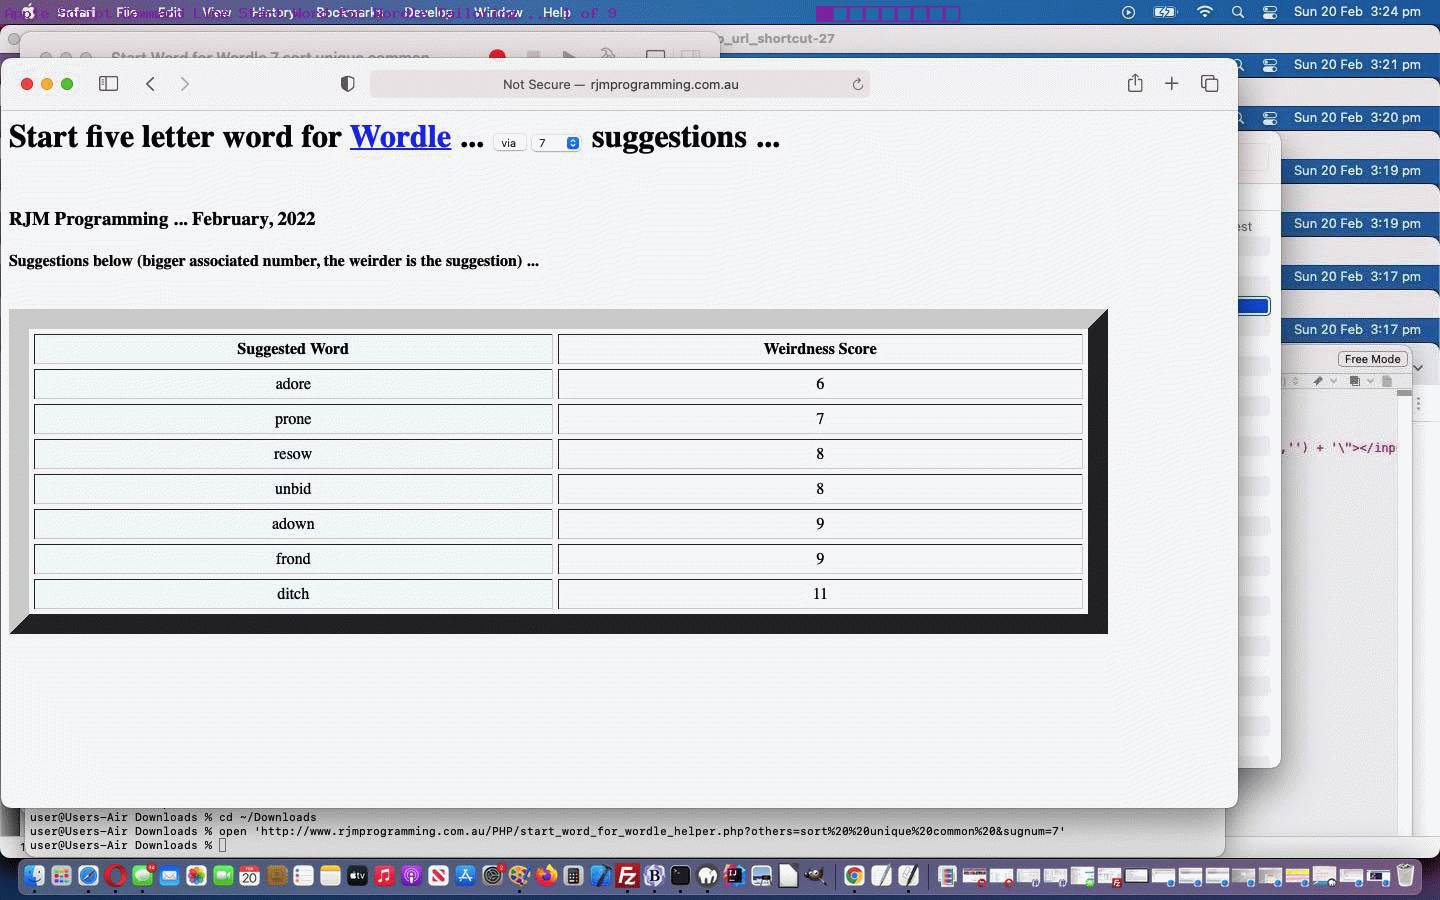
Task: Open Calendar from the Dock
Action: pos(250,876)
